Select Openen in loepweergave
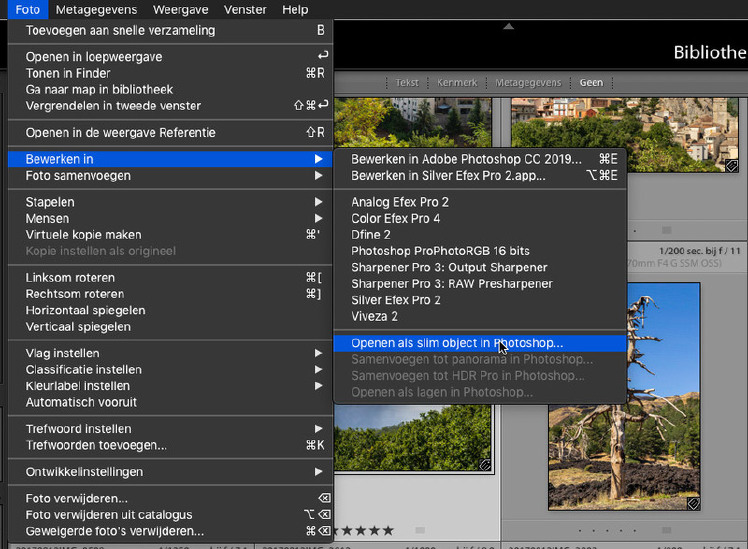 [170, 57]
